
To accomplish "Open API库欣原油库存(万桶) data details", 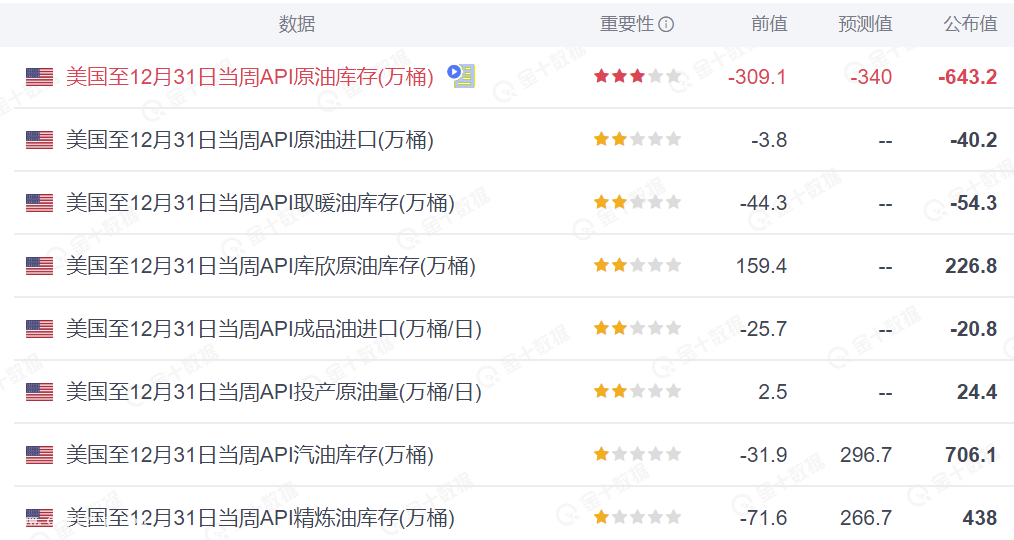I will click(x=270, y=266).
